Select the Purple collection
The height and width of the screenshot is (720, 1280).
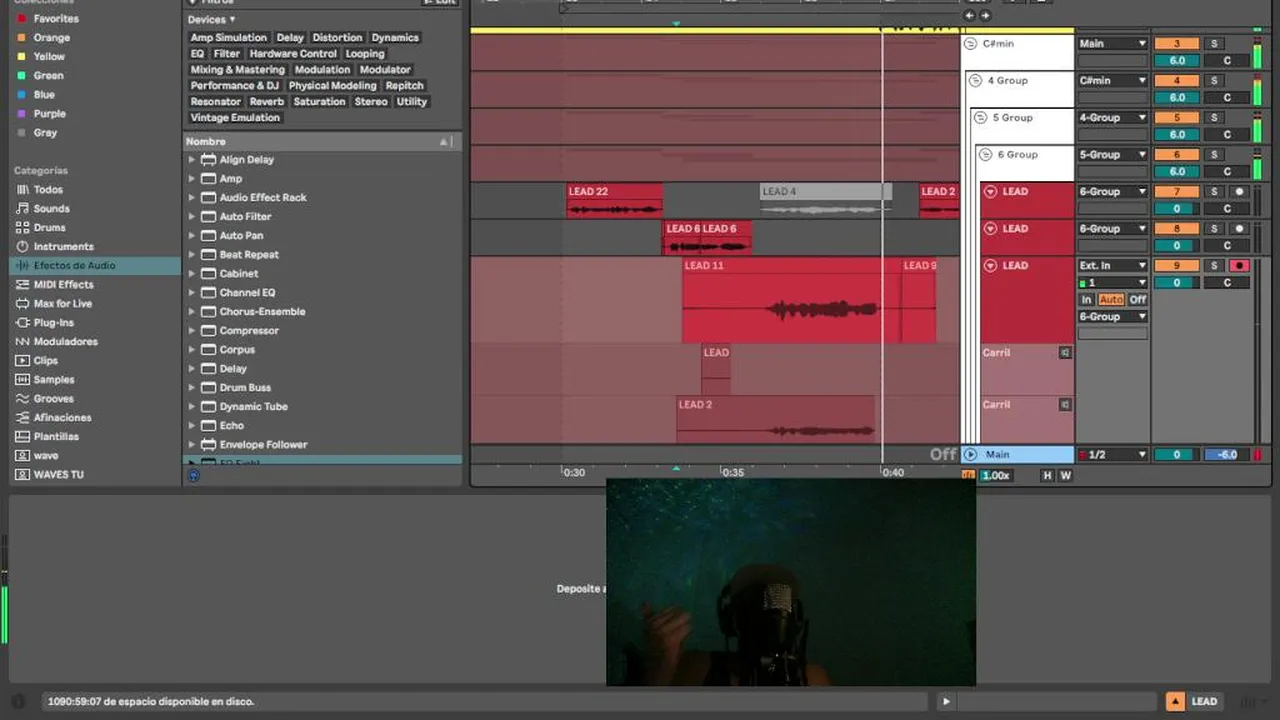50,113
